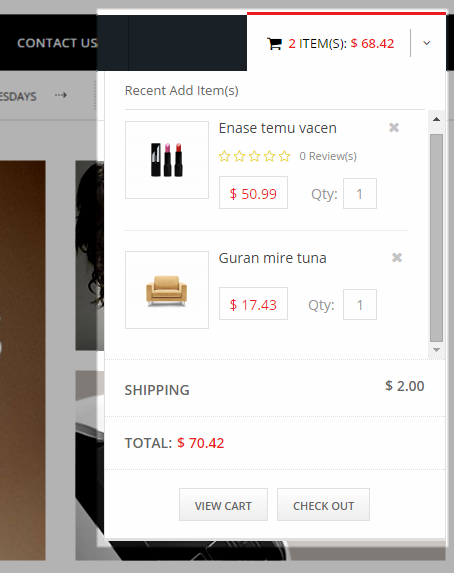Click the cart list scroll up arrow

click(x=436, y=119)
